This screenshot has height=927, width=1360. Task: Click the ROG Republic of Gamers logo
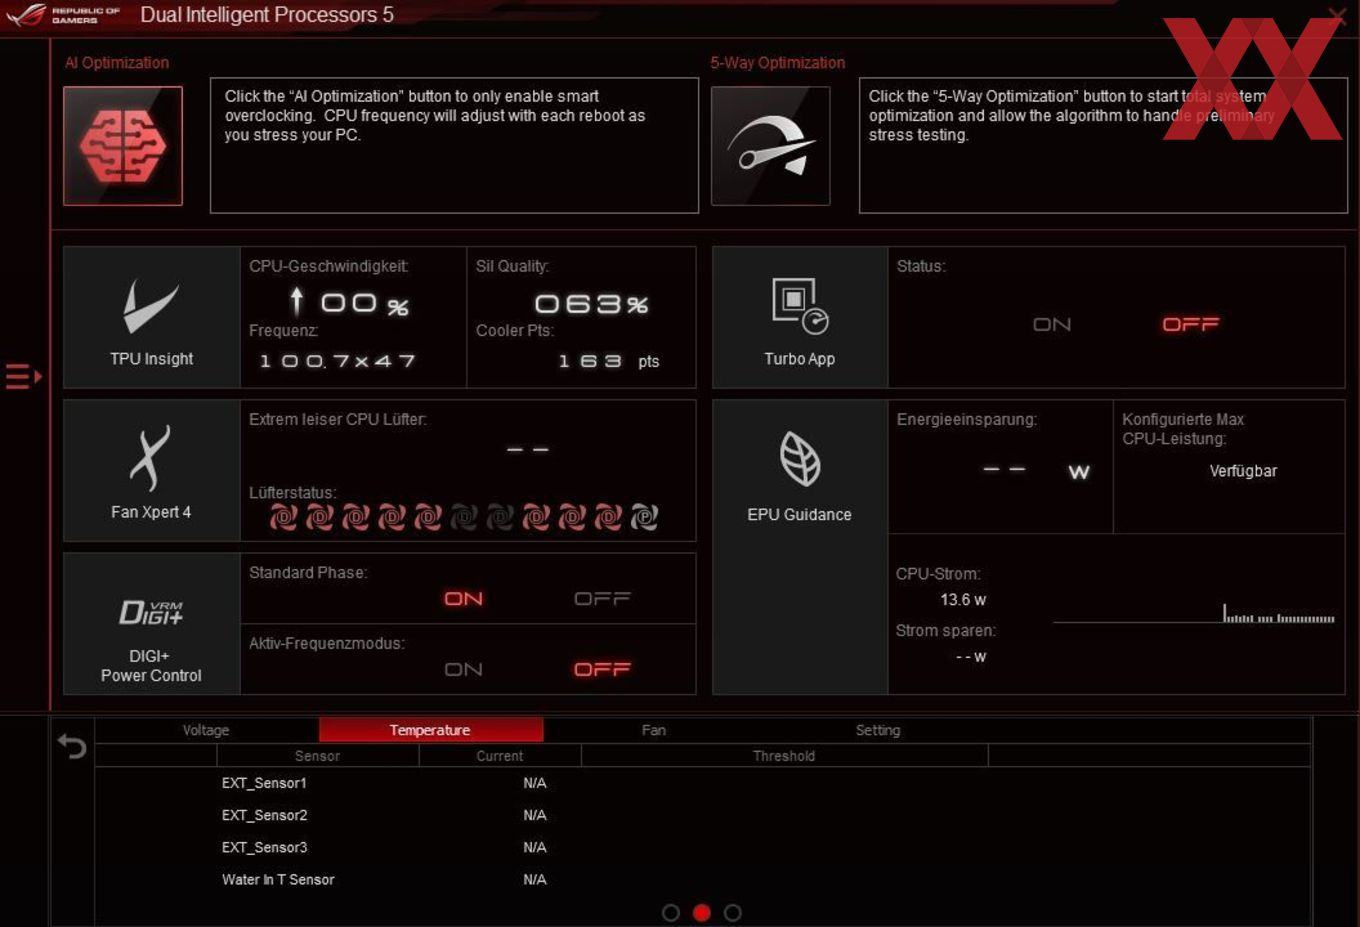pos(63,14)
